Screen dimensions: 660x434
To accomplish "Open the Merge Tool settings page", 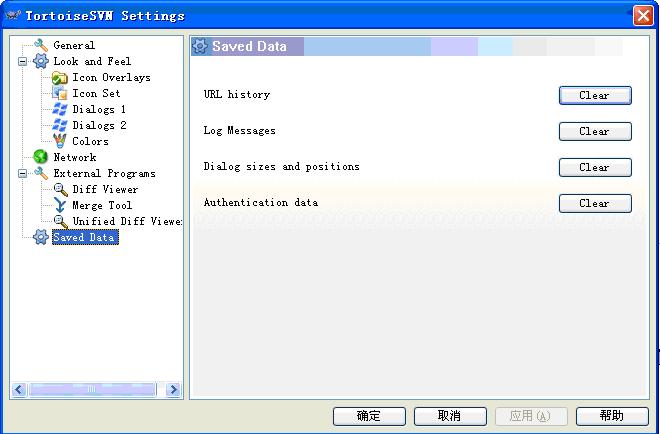I will (x=102, y=205).
